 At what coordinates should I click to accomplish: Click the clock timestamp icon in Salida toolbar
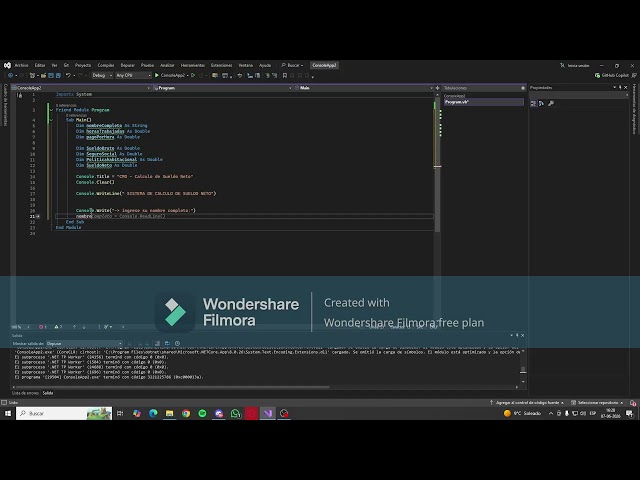[x=177, y=344]
